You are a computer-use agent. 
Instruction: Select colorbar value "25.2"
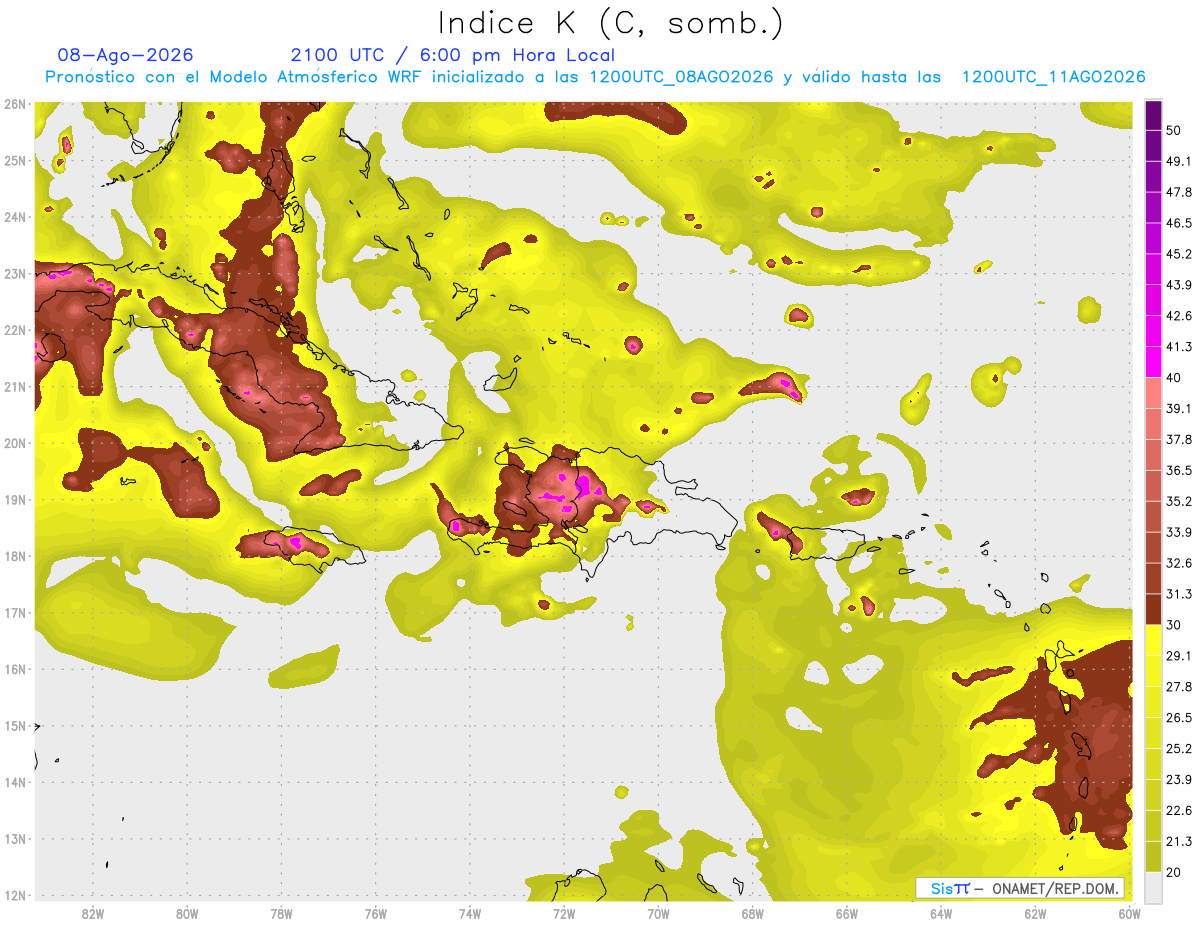tap(1179, 749)
